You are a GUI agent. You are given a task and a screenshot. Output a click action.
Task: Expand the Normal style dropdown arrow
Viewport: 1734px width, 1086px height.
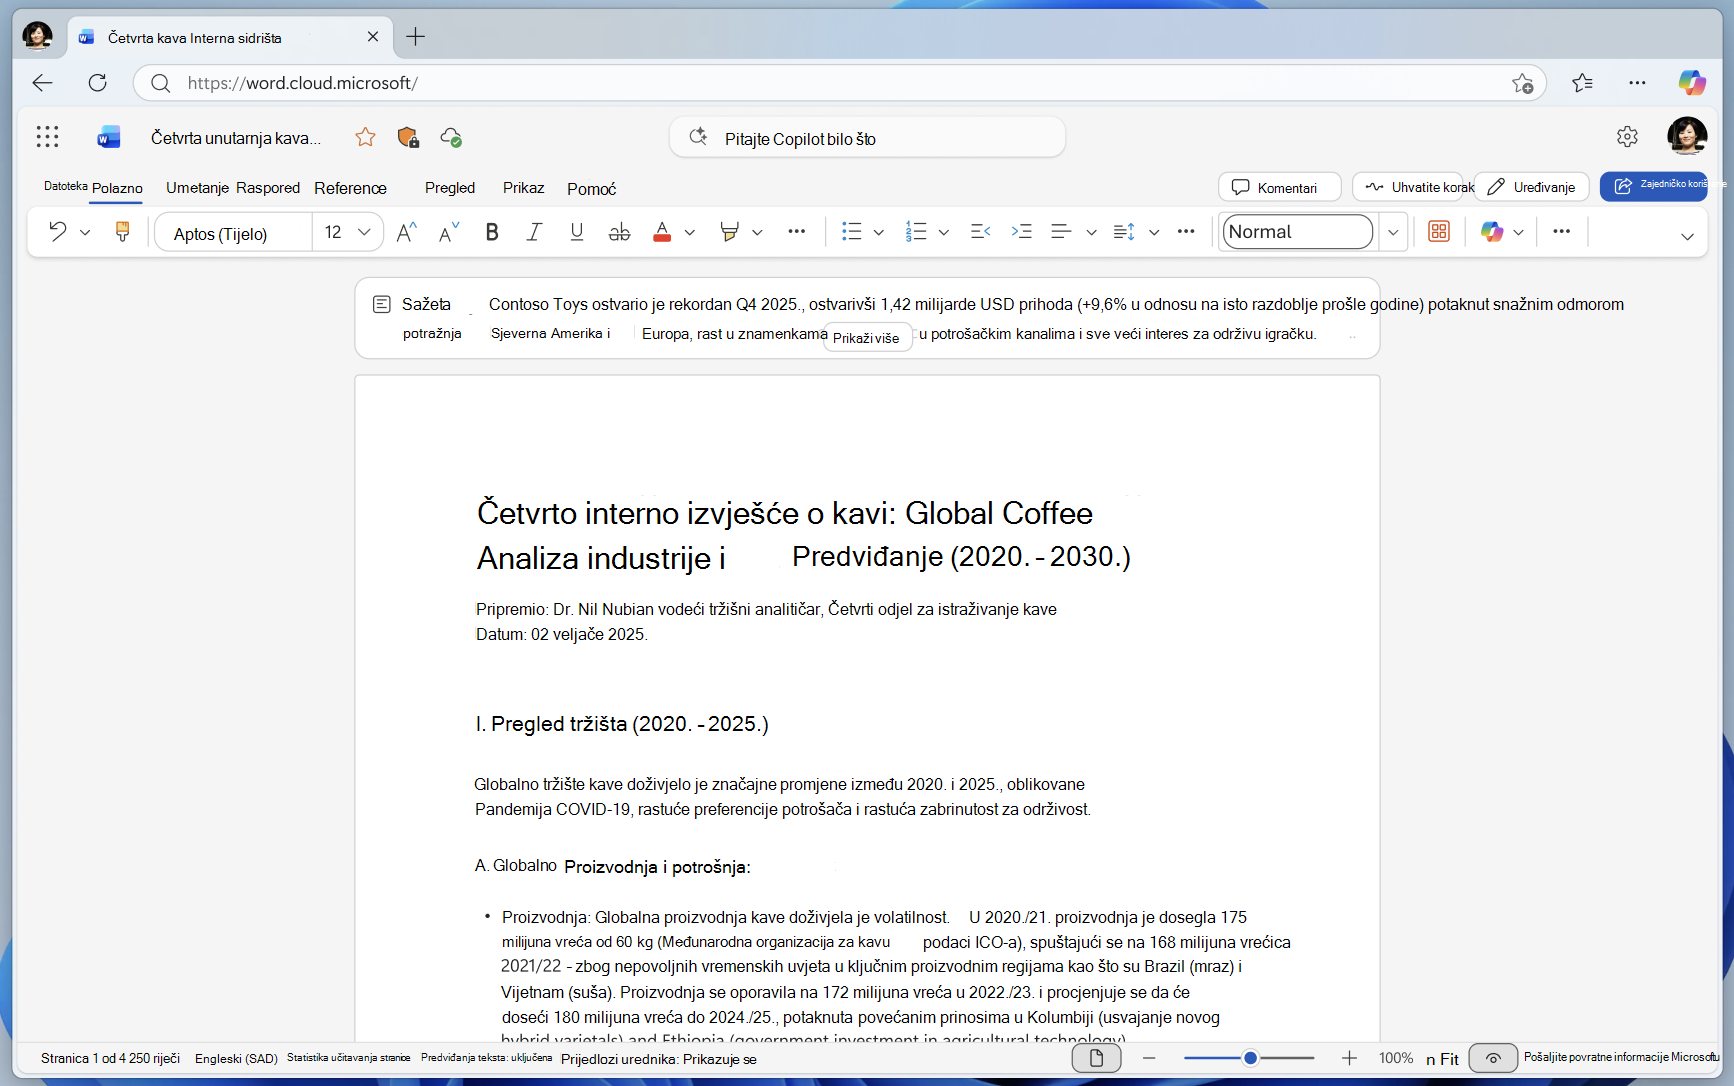coord(1393,232)
